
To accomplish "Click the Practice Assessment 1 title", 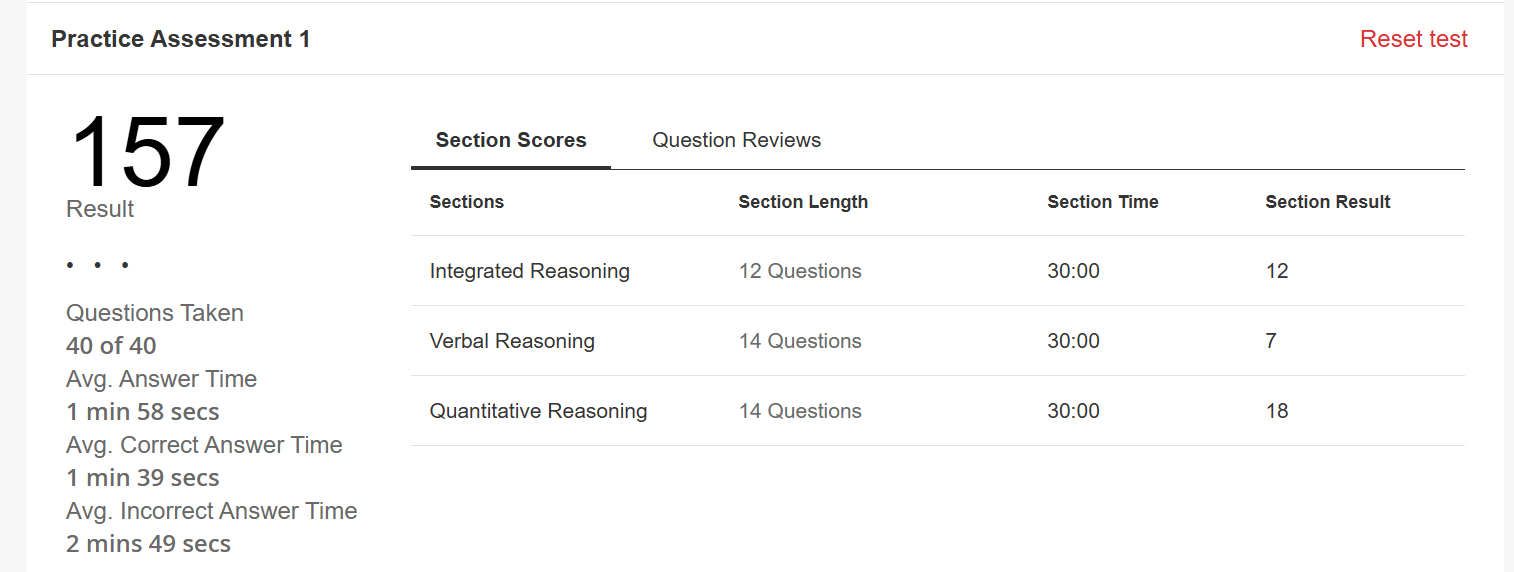I will tap(181, 39).
